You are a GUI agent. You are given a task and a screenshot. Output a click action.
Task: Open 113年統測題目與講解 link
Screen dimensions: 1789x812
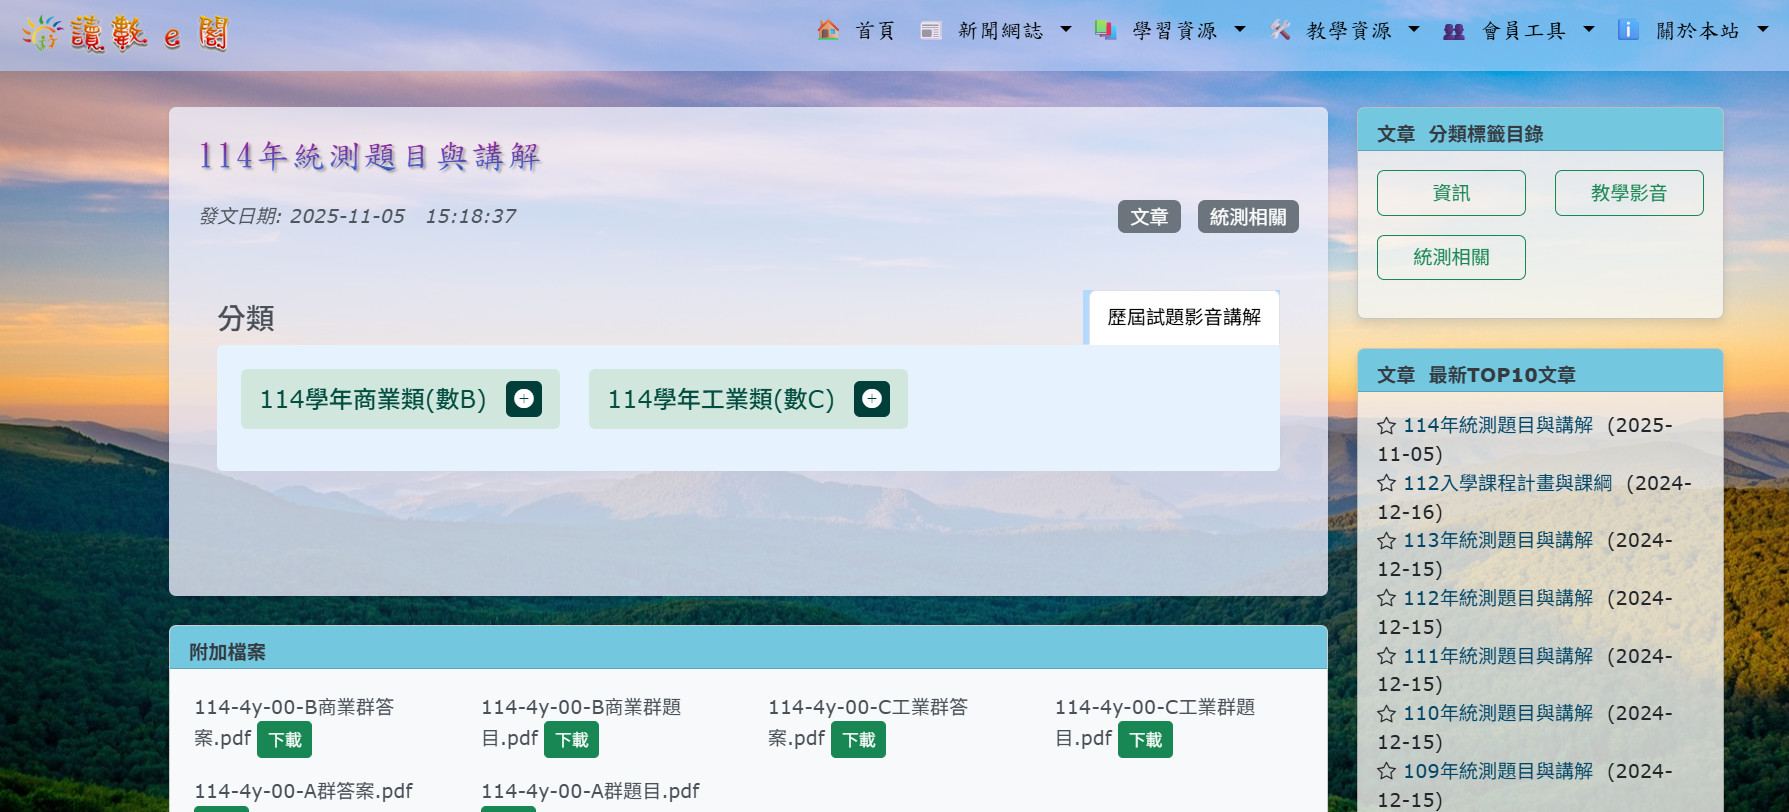point(1498,540)
